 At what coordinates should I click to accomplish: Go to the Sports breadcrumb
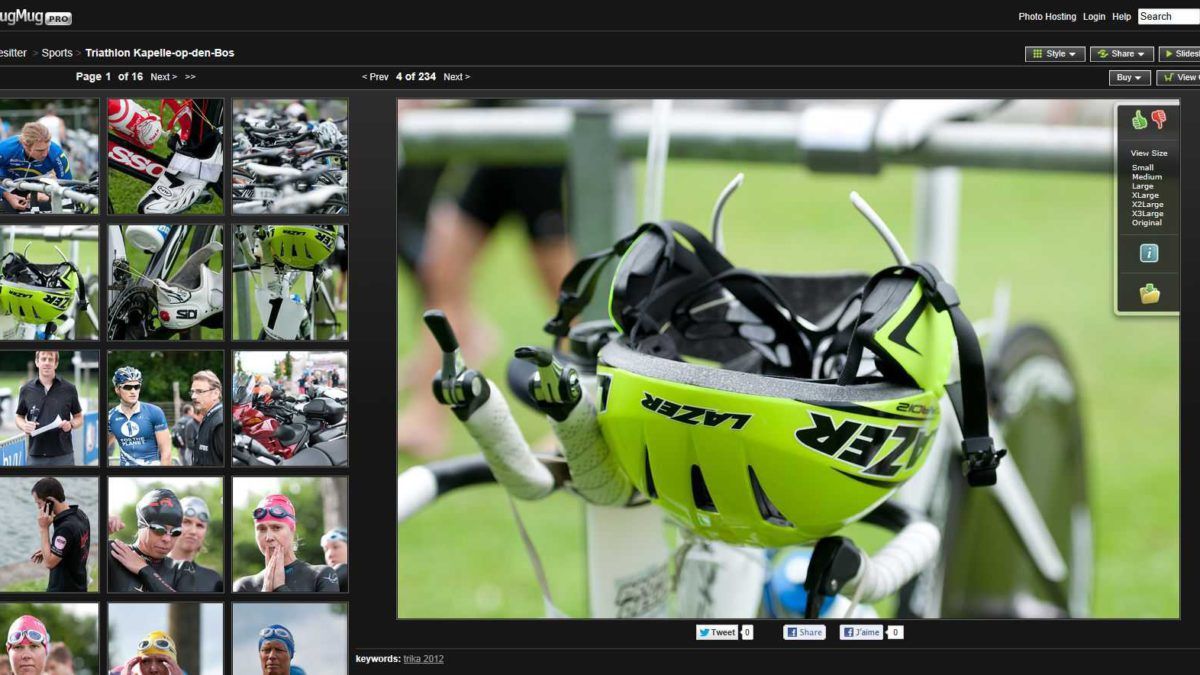[x=57, y=53]
